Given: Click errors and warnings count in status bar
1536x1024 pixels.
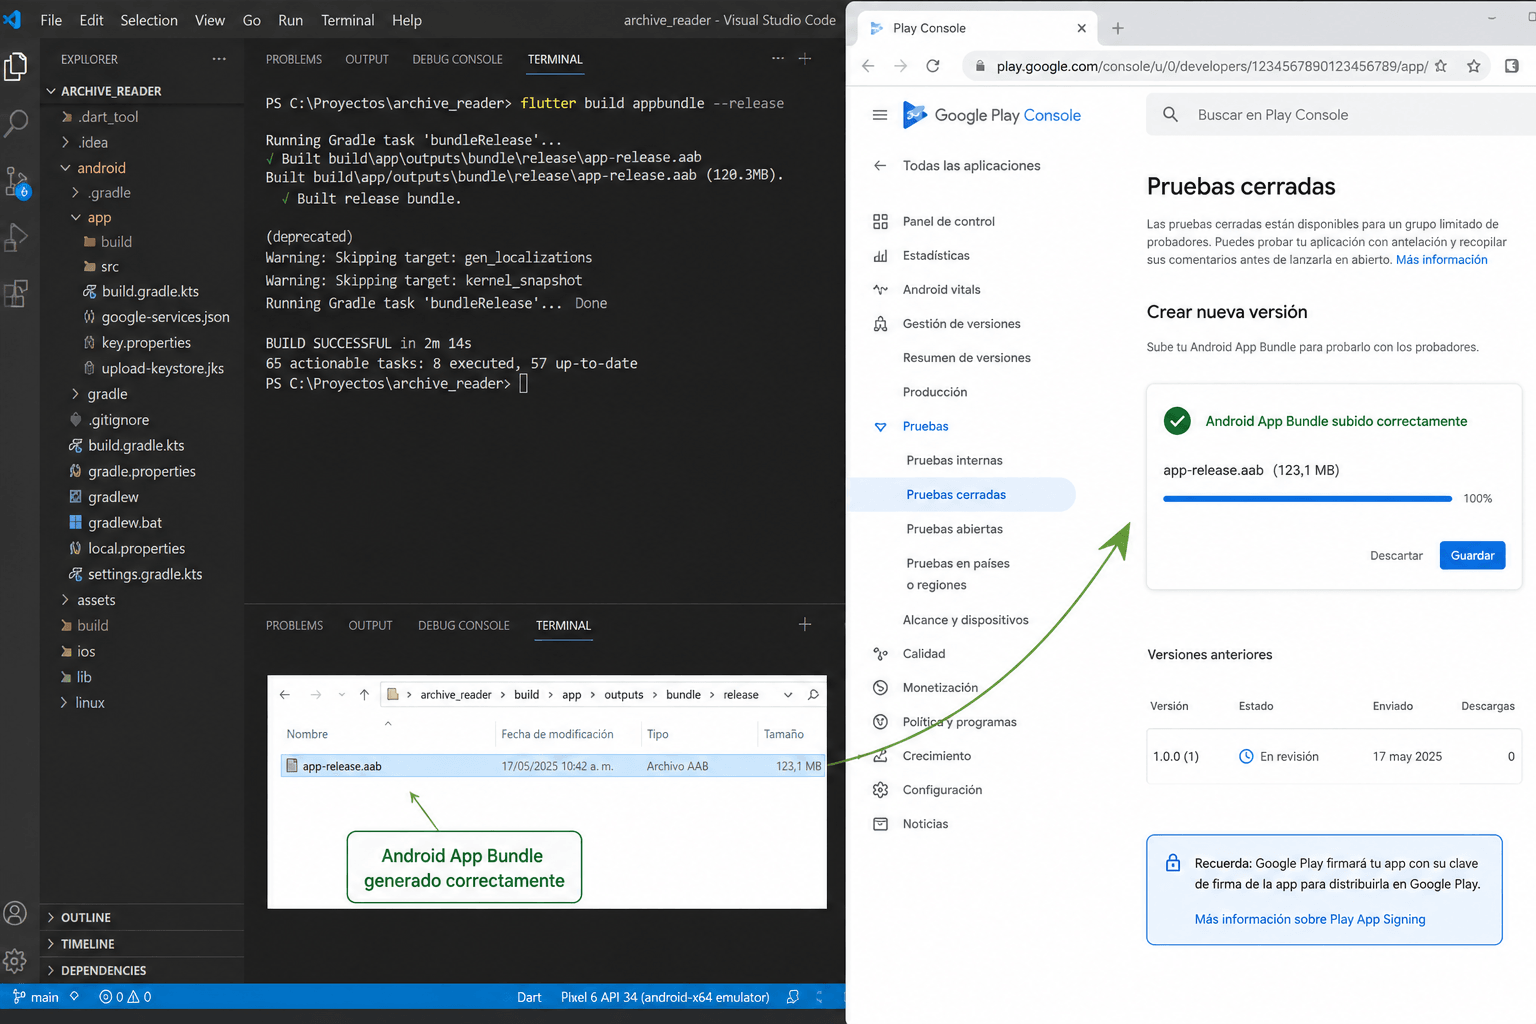Looking at the screenshot, I should 125,997.
